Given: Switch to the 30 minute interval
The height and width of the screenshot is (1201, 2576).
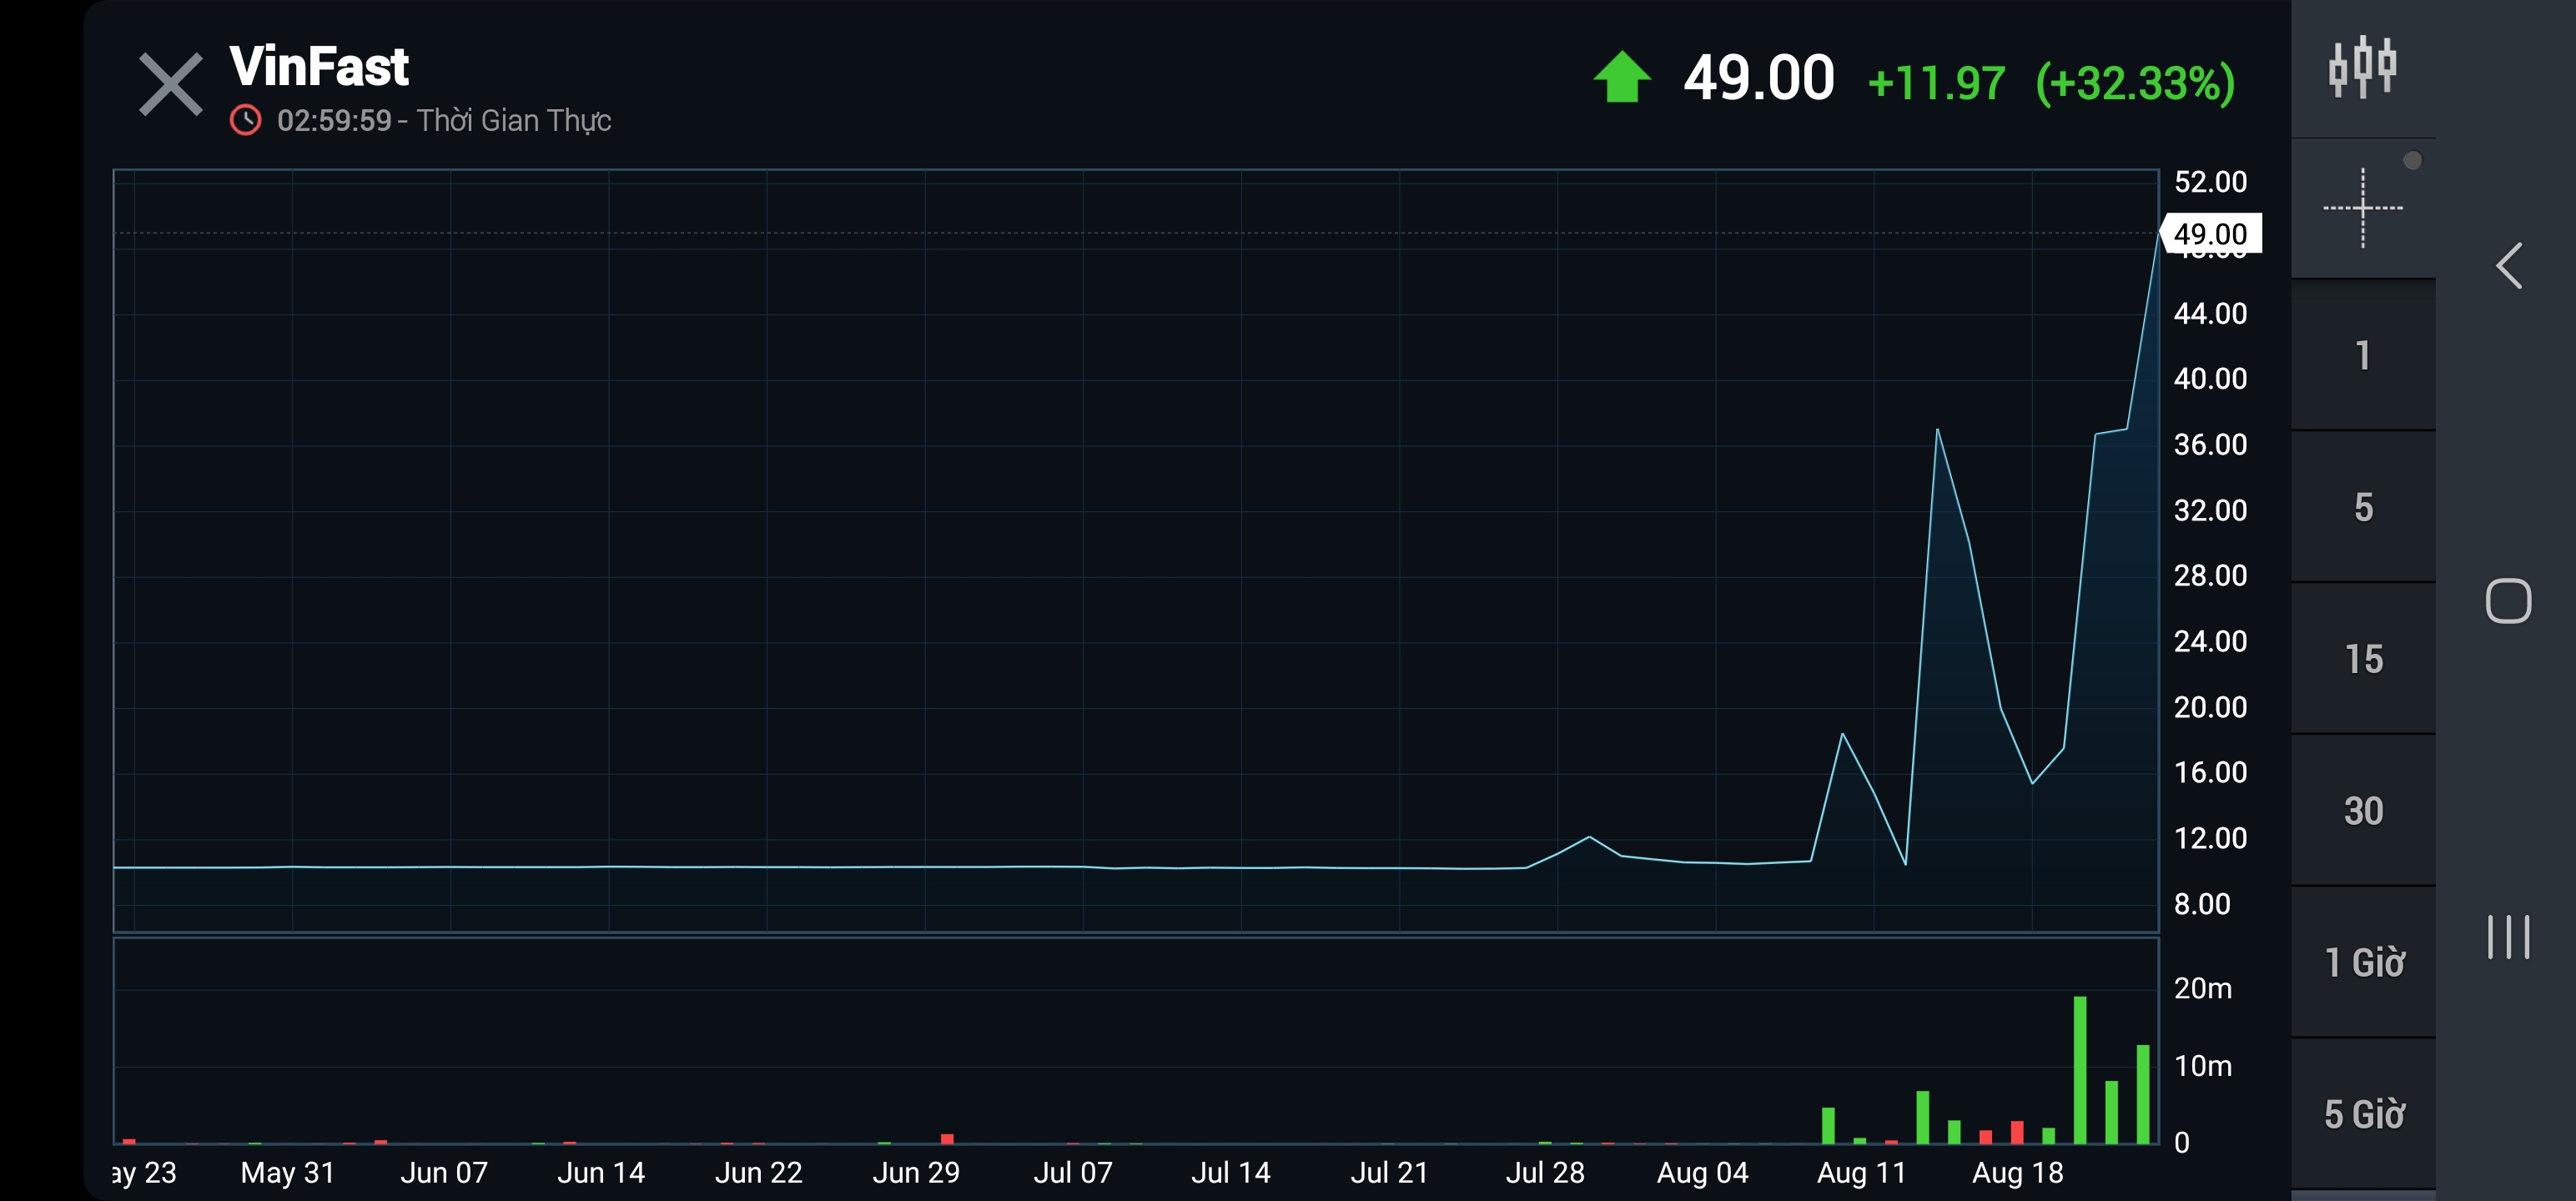Looking at the screenshot, I should pos(2362,811).
